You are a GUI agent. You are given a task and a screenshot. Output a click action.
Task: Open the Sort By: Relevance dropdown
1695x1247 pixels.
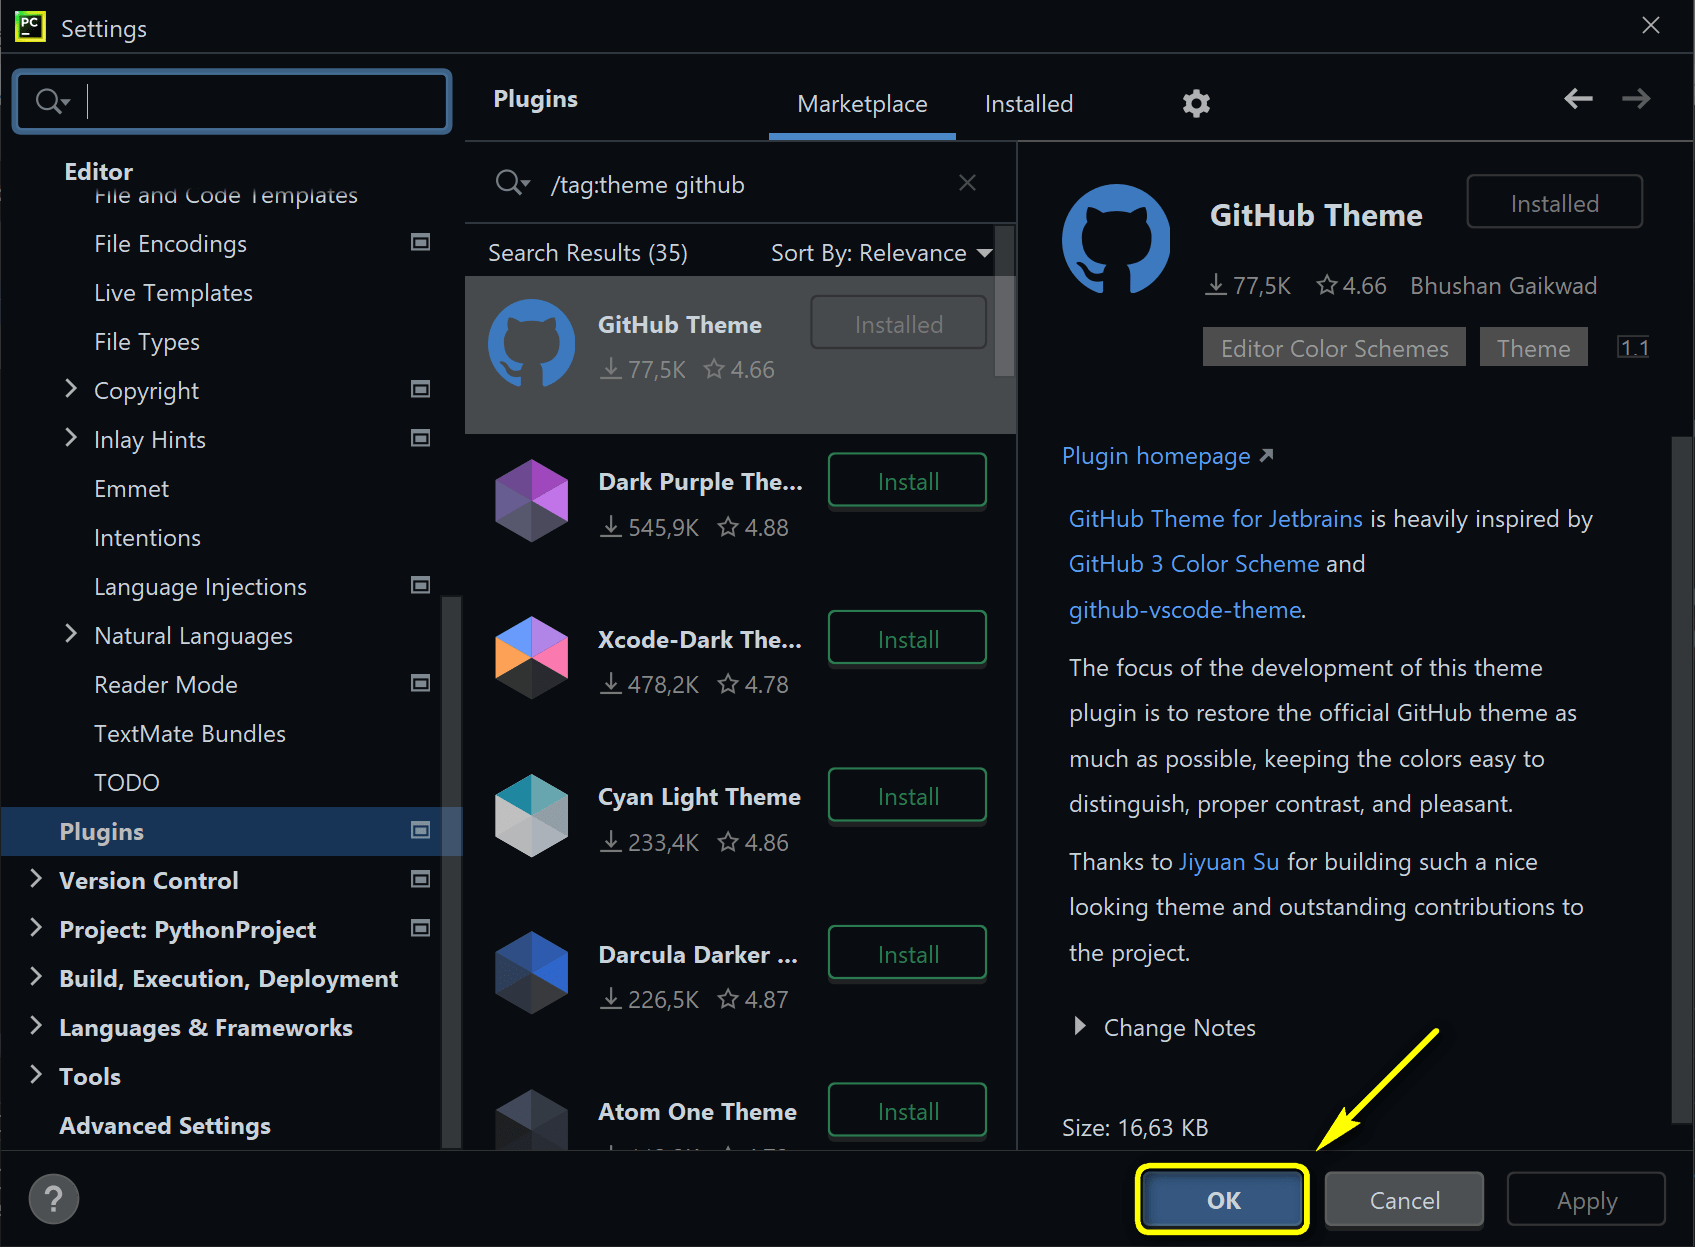coord(881,253)
